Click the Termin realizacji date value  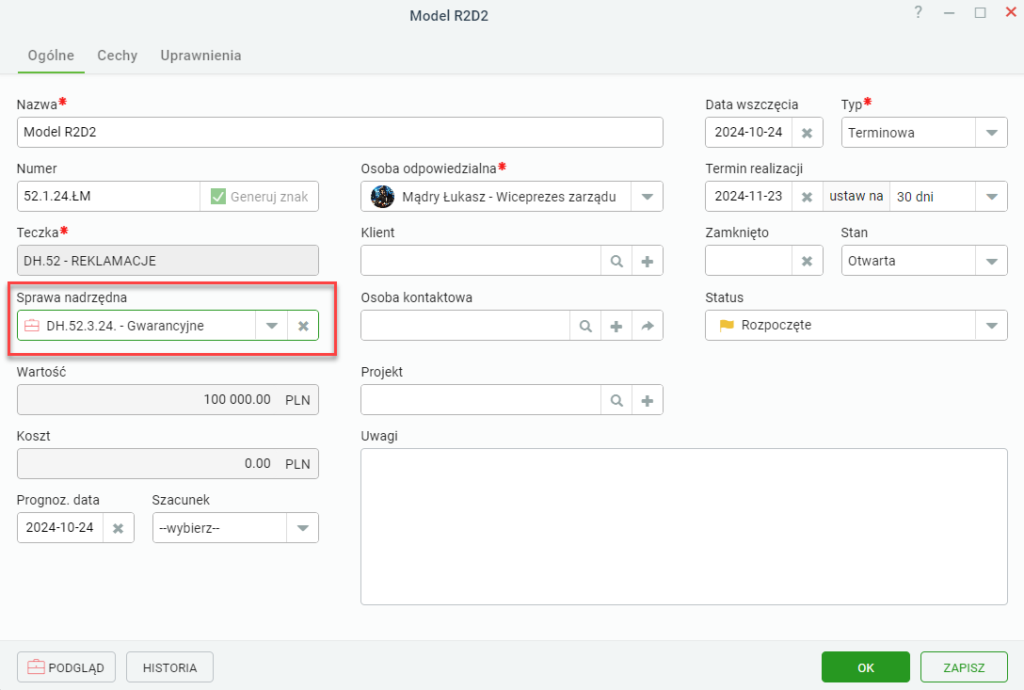[x=748, y=196]
